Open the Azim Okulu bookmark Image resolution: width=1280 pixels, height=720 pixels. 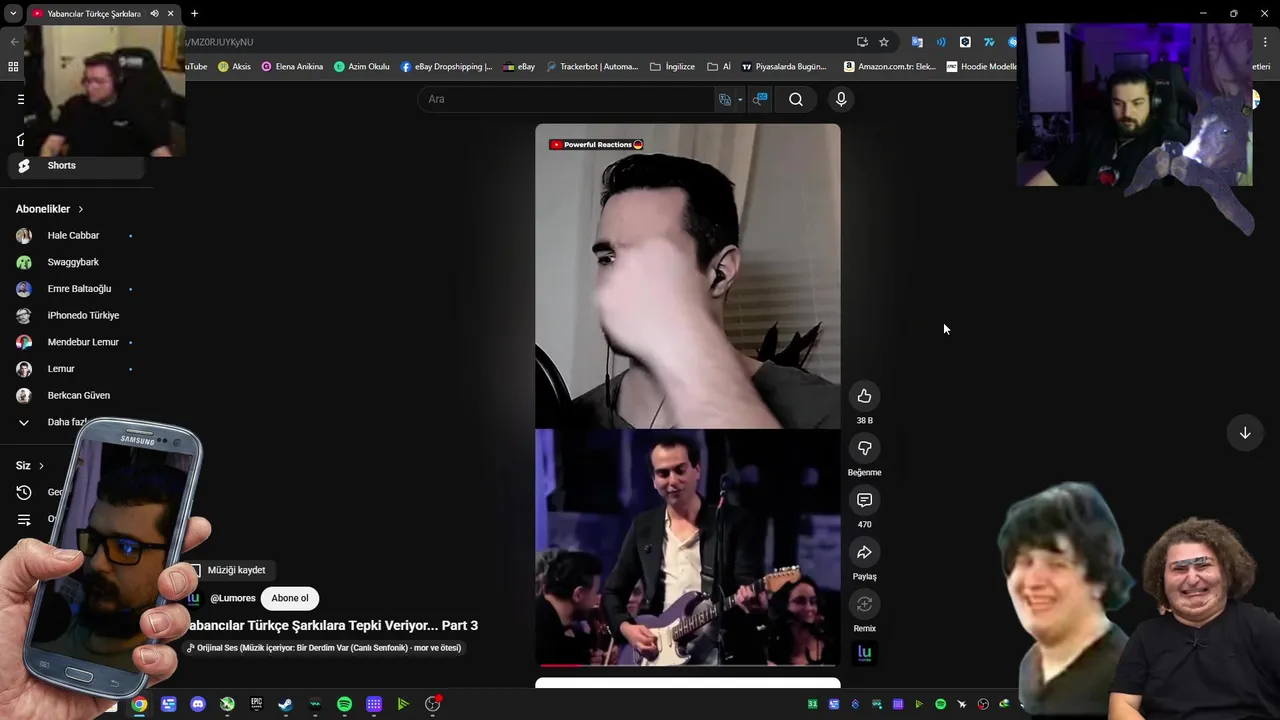[362, 67]
